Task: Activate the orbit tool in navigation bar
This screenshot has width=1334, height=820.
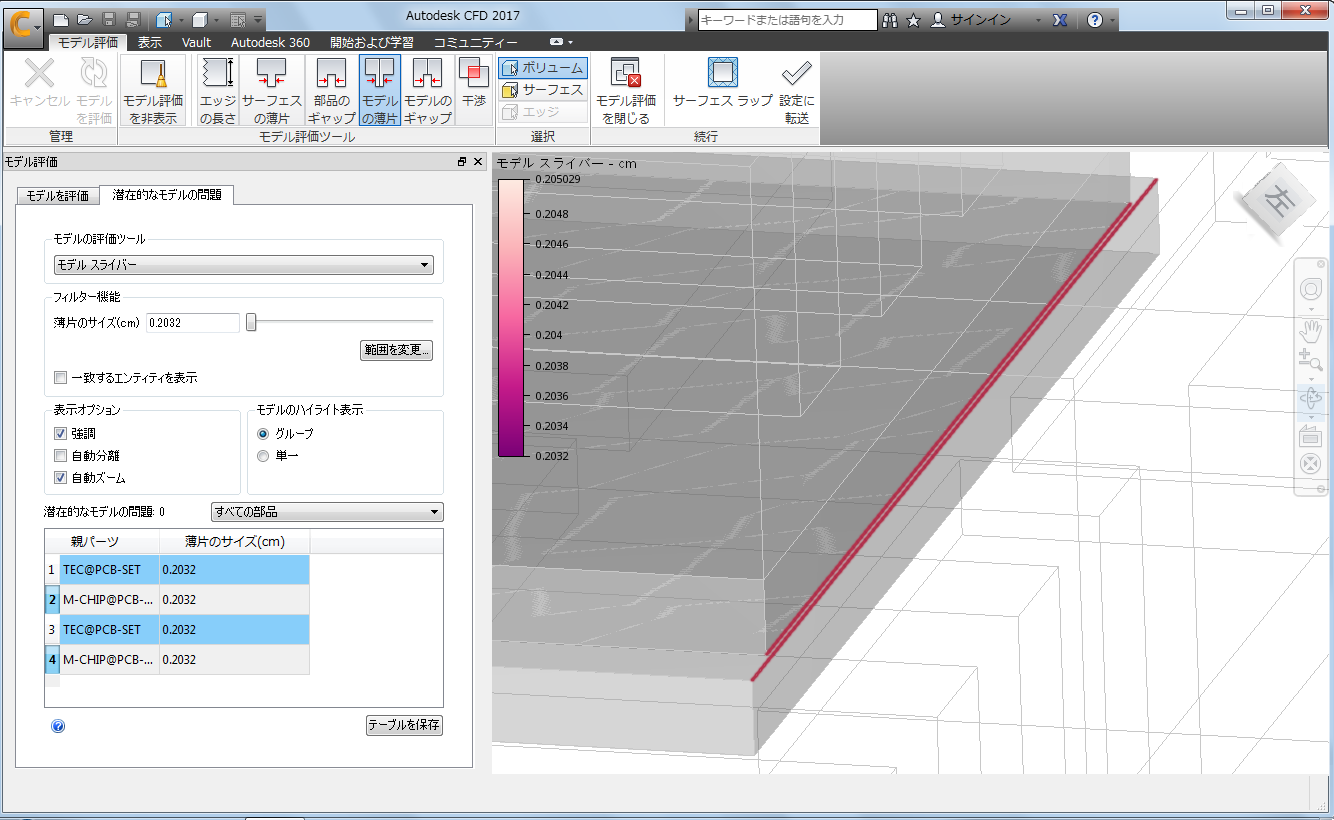Action: coord(1310,399)
